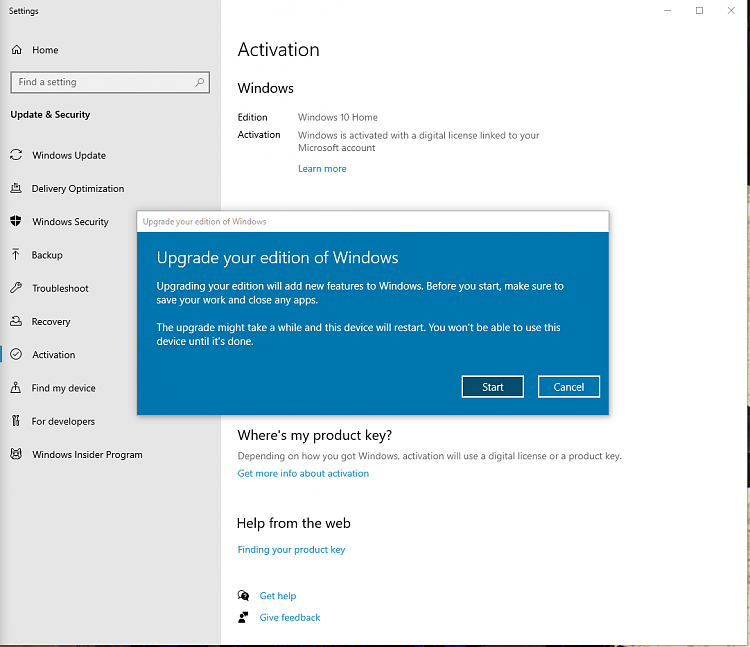The width and height of the screenshot is (750, 647).
Task: Open the Troubleshoot page
Action: pos(60,288)
